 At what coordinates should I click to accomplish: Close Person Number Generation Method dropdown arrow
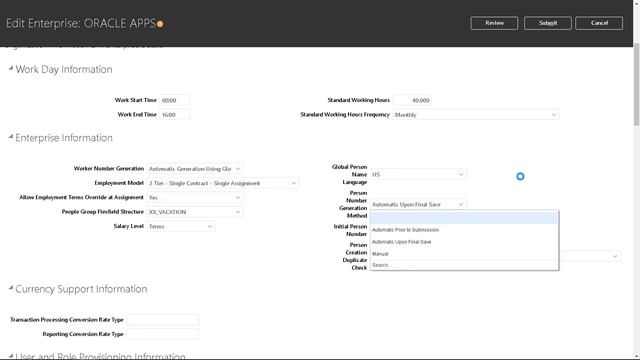pos(461,204)
